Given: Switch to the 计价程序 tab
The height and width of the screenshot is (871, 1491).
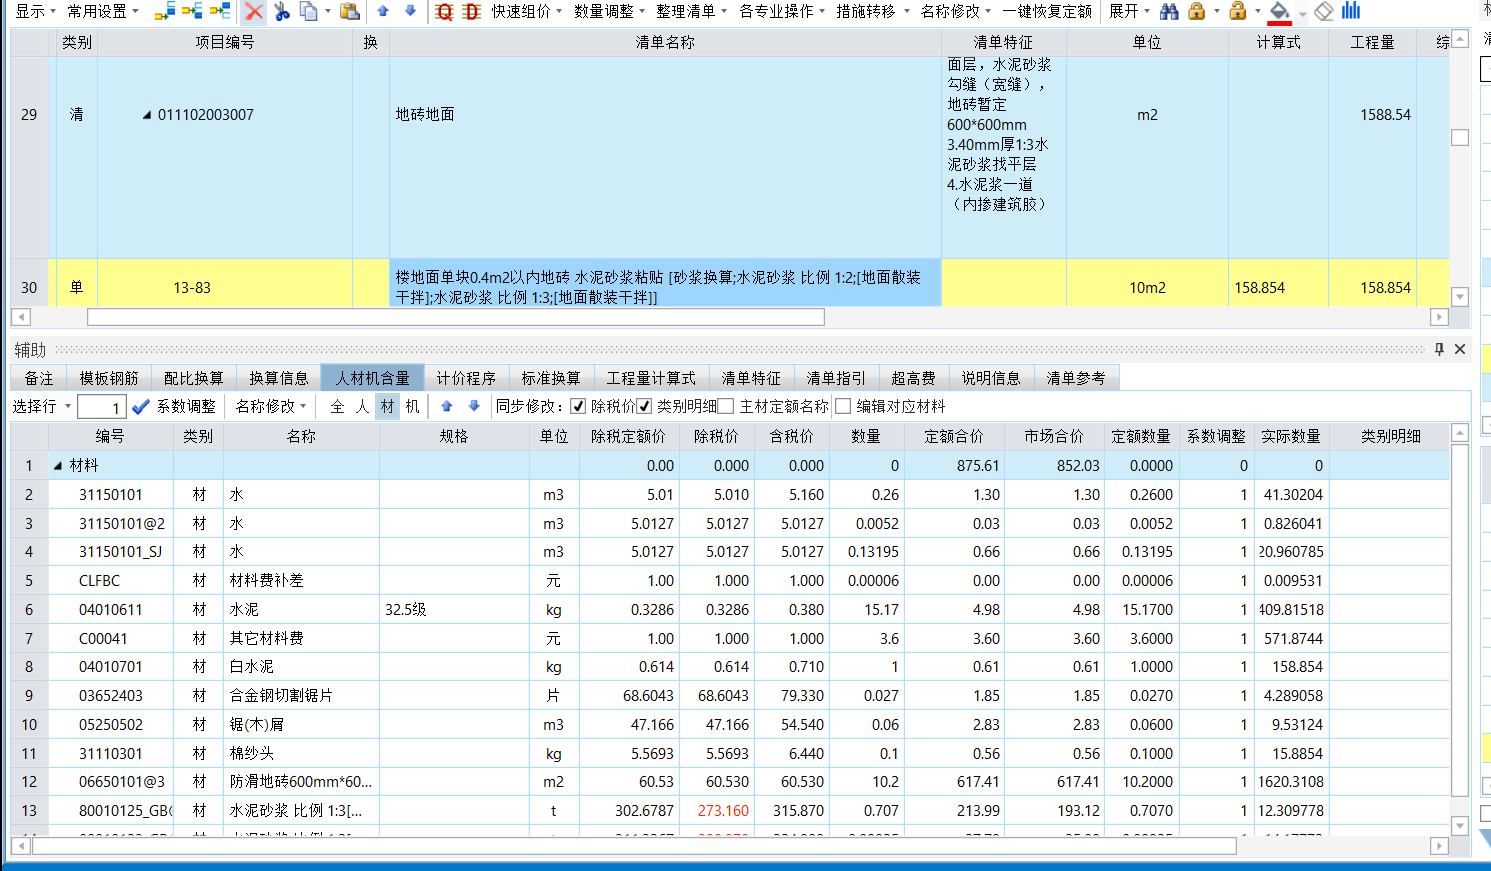Looking at the screenshot, I should coord(466,378).
